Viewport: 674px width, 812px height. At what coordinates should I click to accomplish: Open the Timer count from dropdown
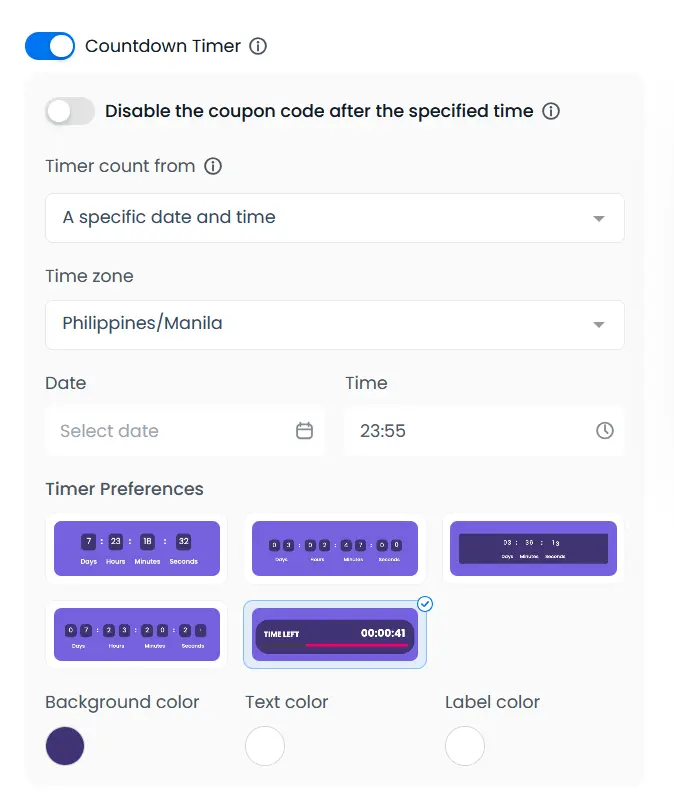(335, 218)
